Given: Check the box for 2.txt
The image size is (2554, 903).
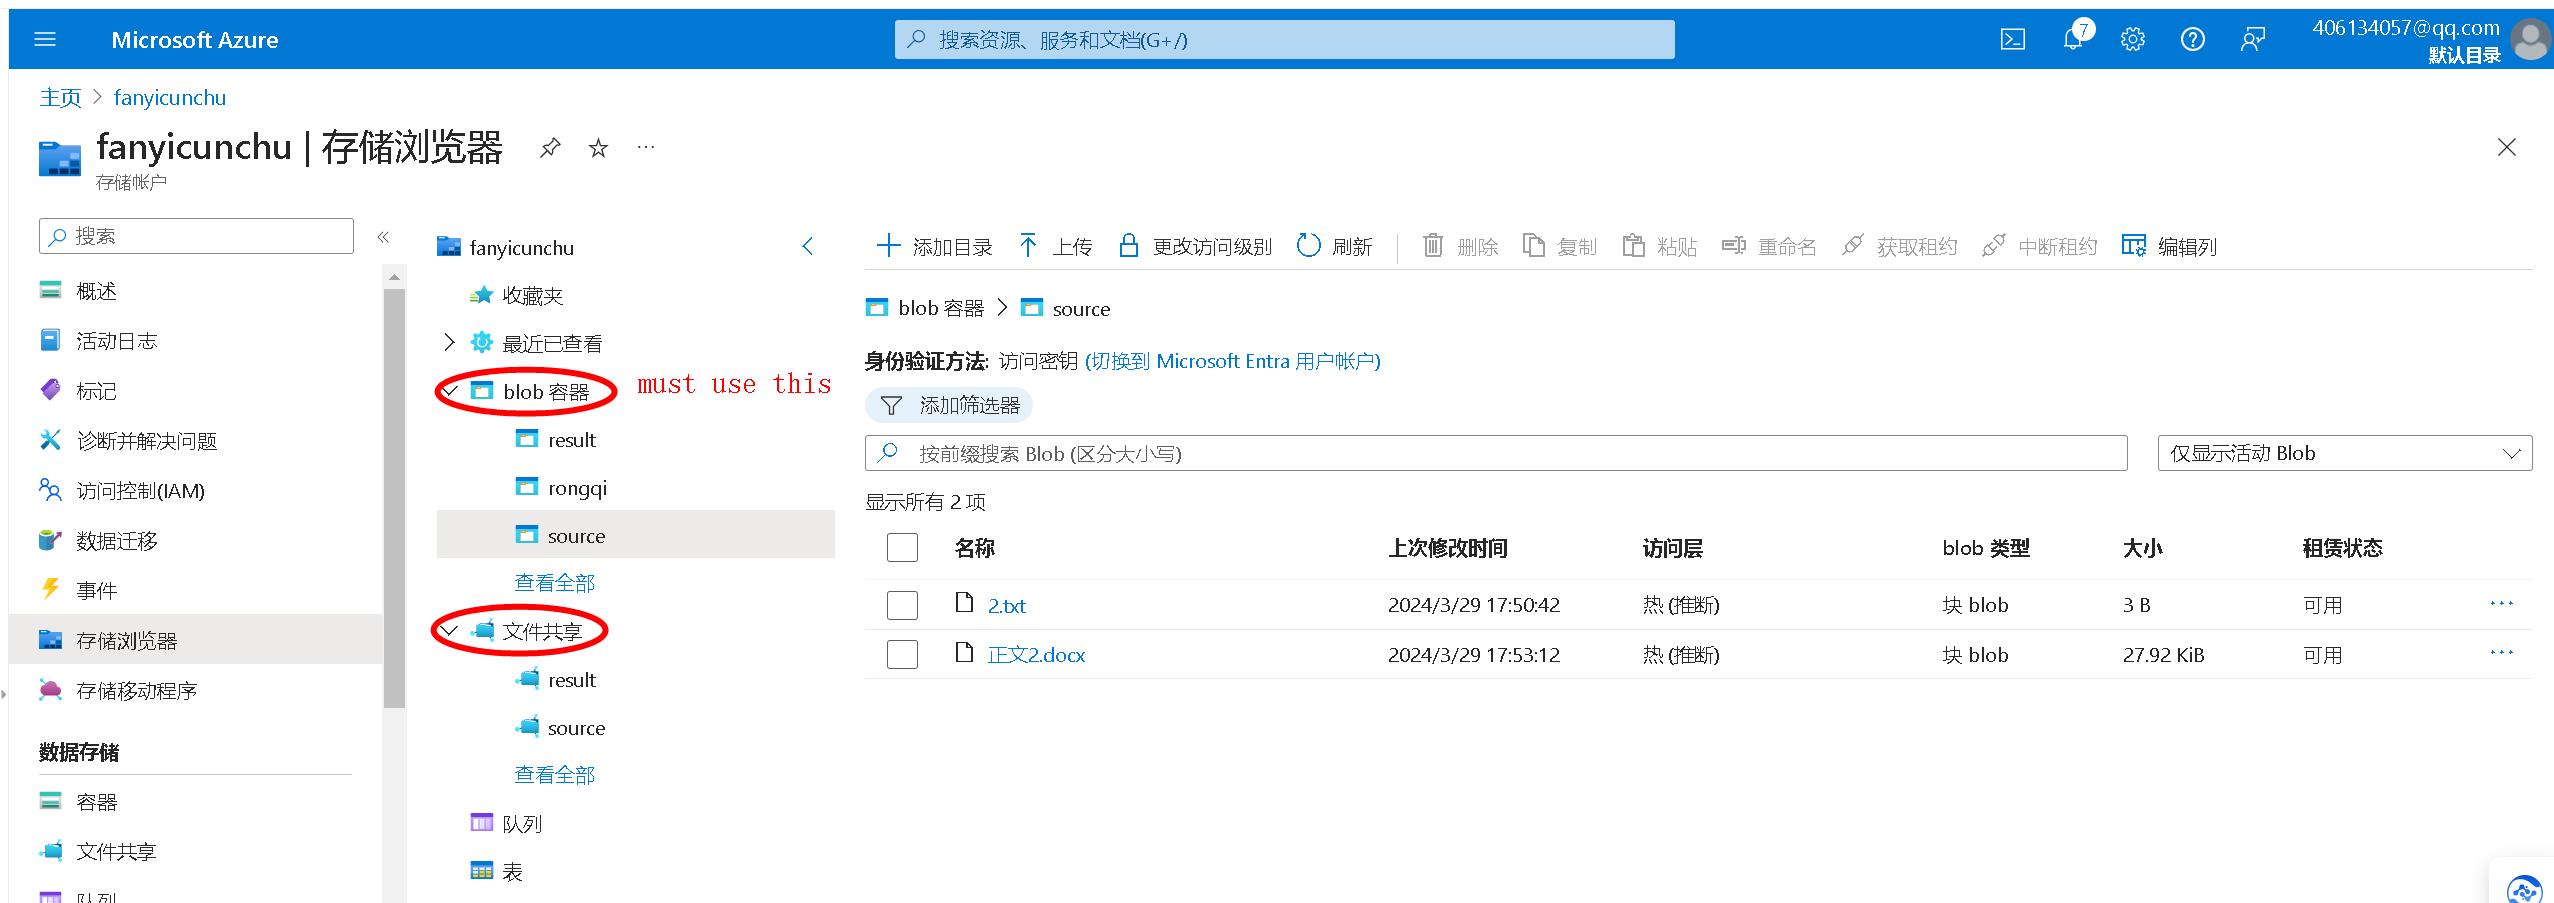Looking at the screenshot, I should [x=902, y=605].
